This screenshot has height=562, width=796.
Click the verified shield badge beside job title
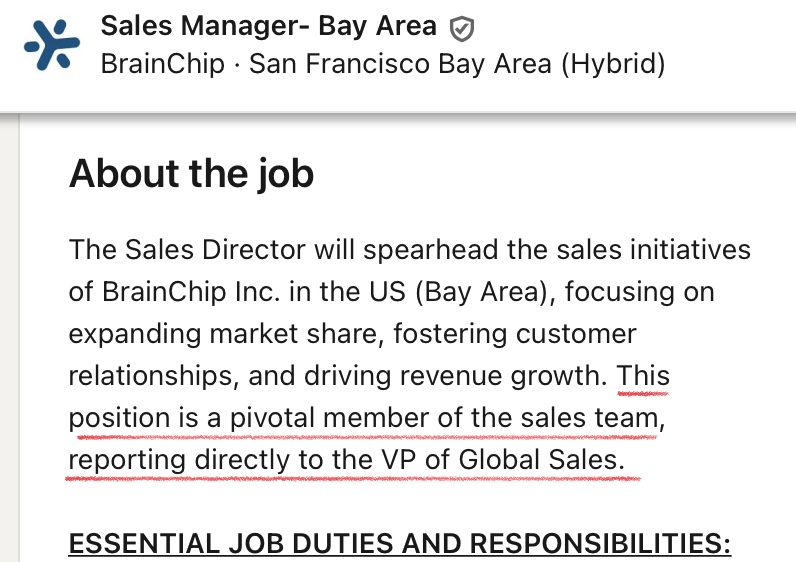click(461, 28)
